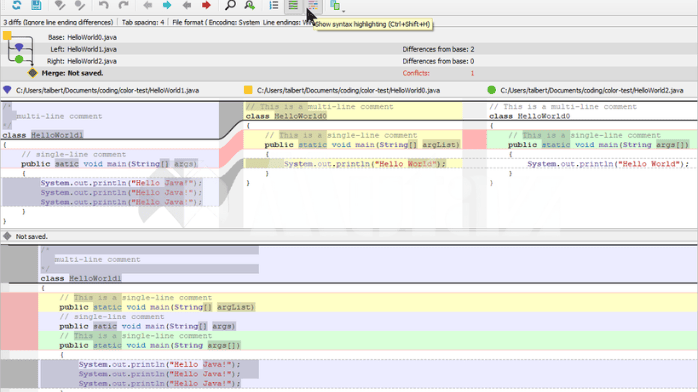Screen dimensions: 698x392
Task: Click 'class HelloWorld0' in center pane
Action: (286, 116)
